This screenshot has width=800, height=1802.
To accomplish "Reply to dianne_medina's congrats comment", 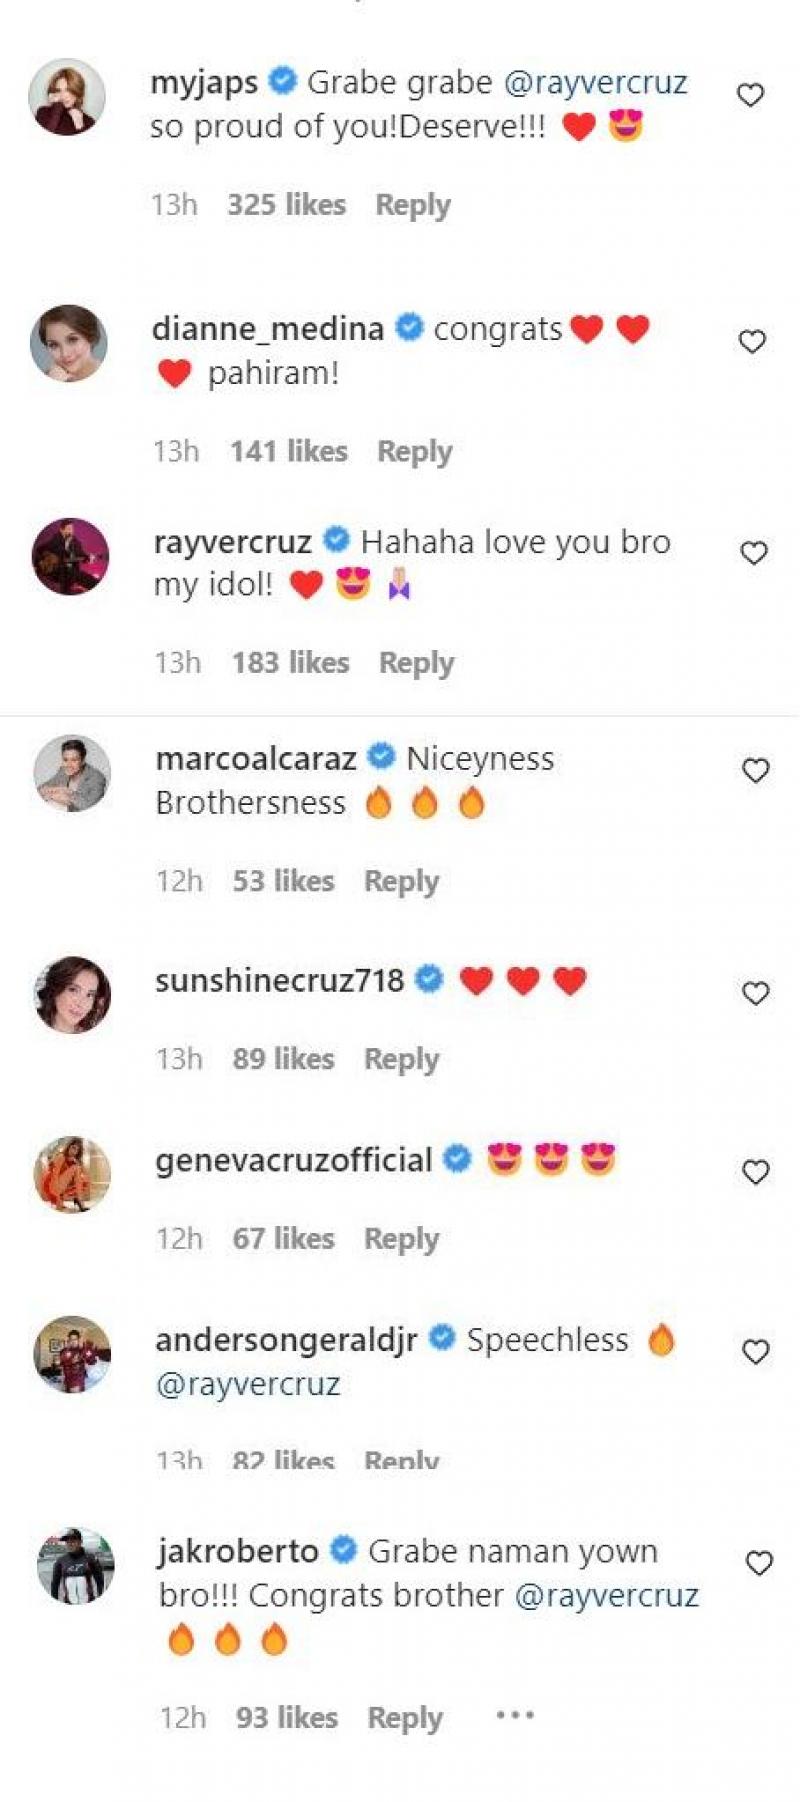I will coord(414,452).
